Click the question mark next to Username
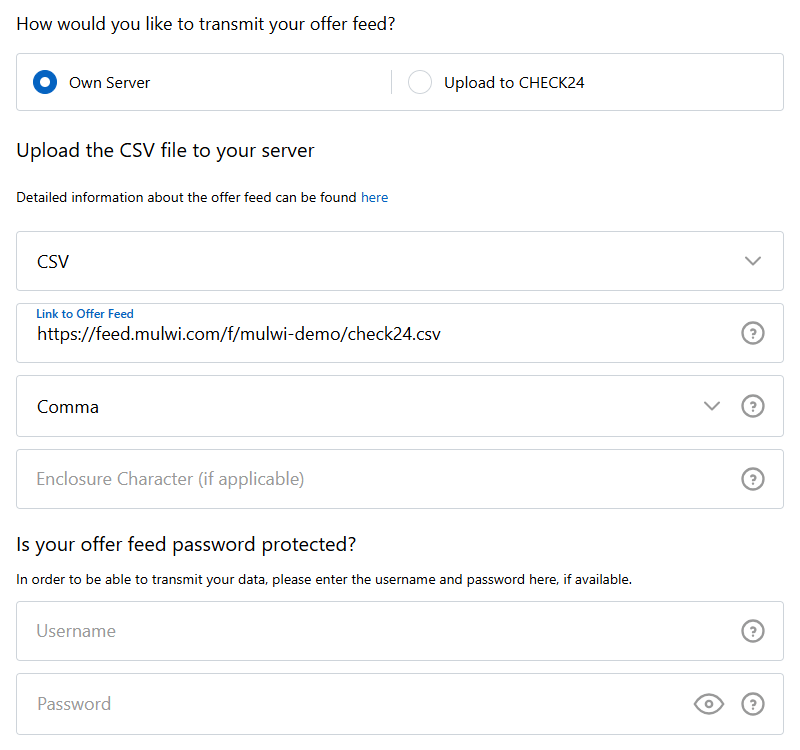Screen dimensions: 800x750 [x=753, y=631]
